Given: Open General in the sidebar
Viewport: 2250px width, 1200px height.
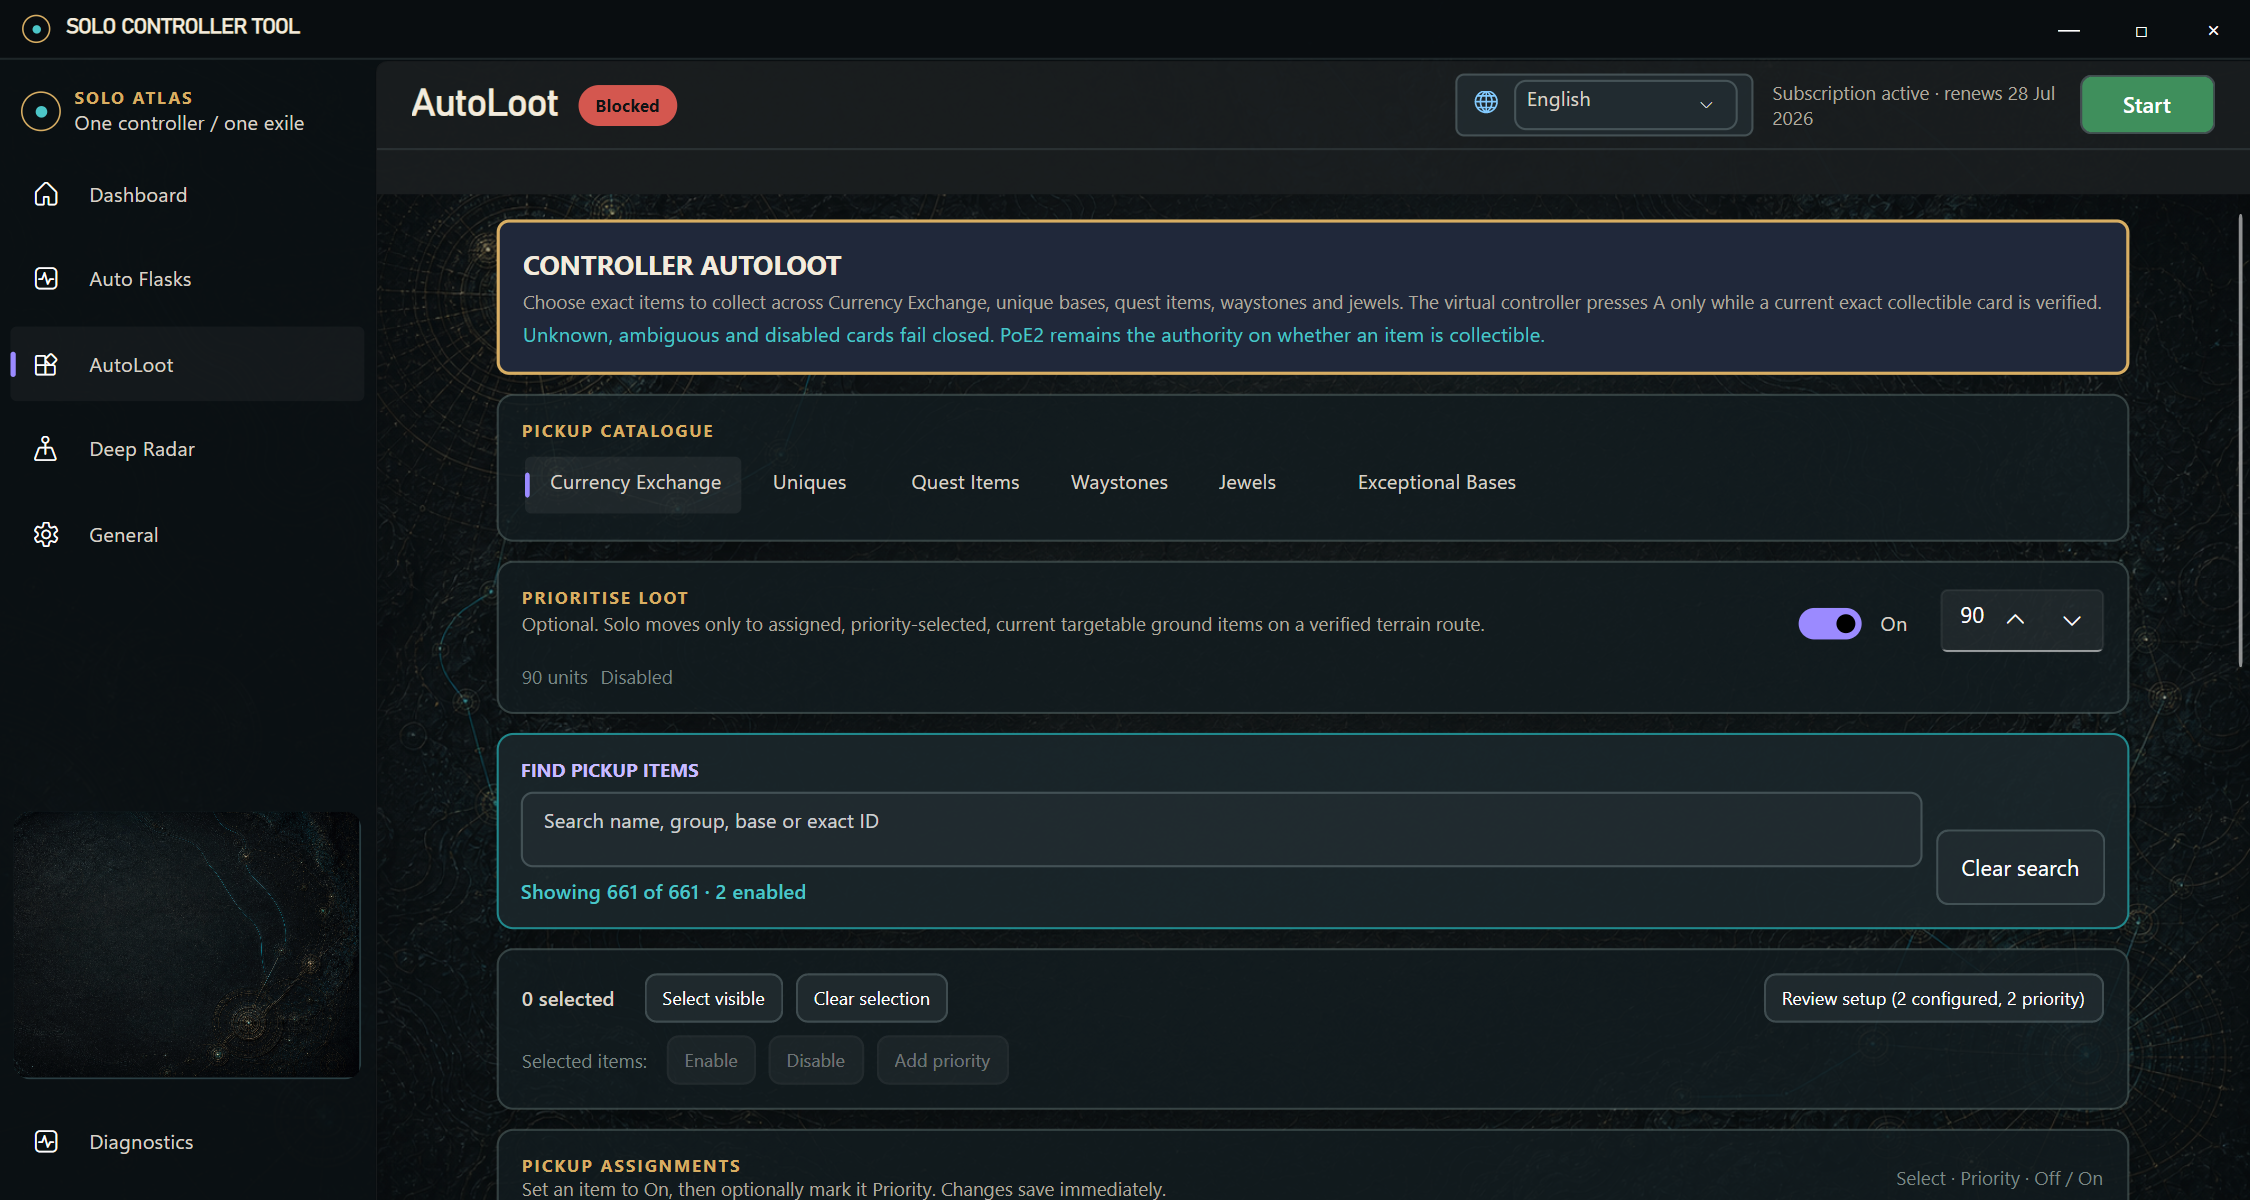Looking at the screenshot, I should tap(187, 535).
